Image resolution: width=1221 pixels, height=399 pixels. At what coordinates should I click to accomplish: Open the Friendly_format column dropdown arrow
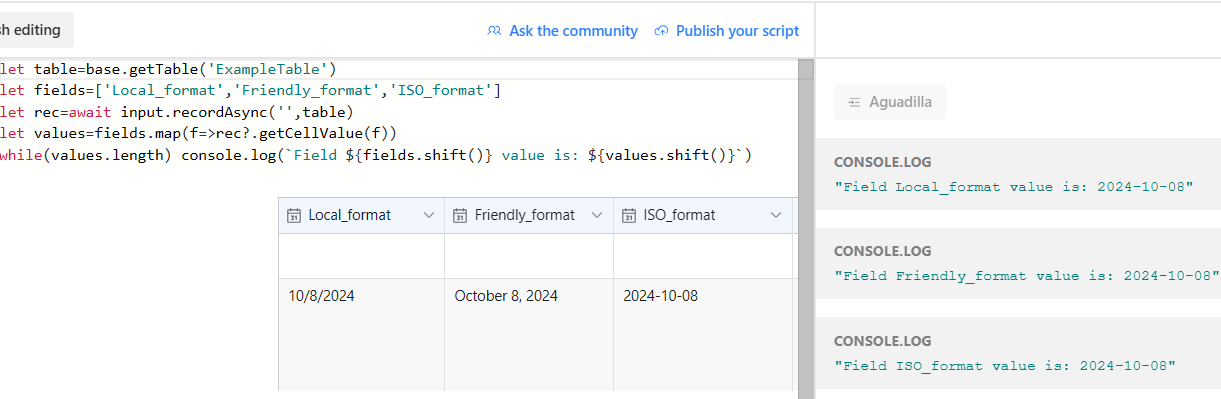(597, 215)
